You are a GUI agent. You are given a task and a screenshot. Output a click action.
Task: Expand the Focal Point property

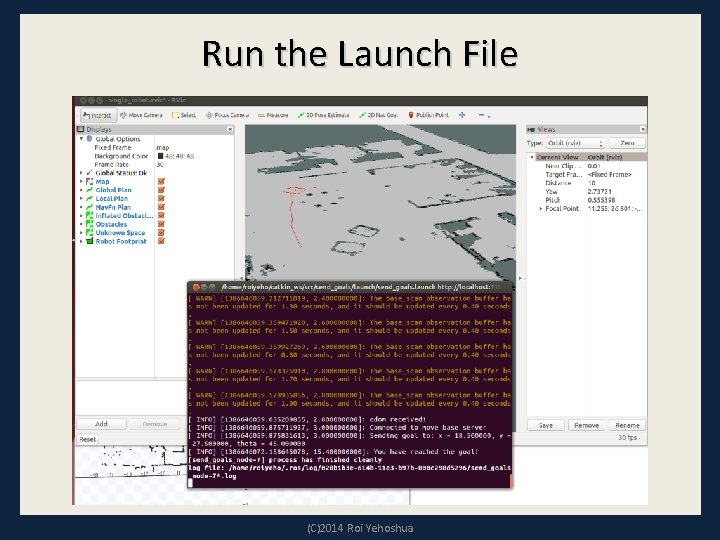[x=540, y=208]
